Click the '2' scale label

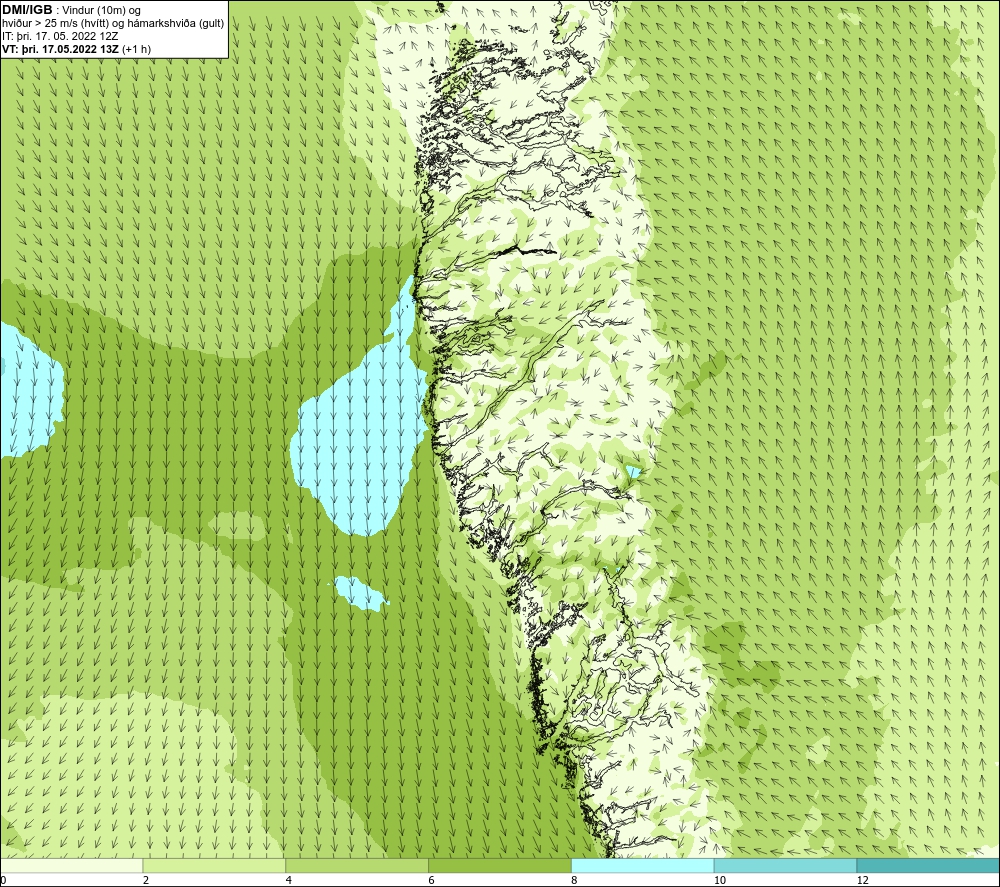point(146,880)
